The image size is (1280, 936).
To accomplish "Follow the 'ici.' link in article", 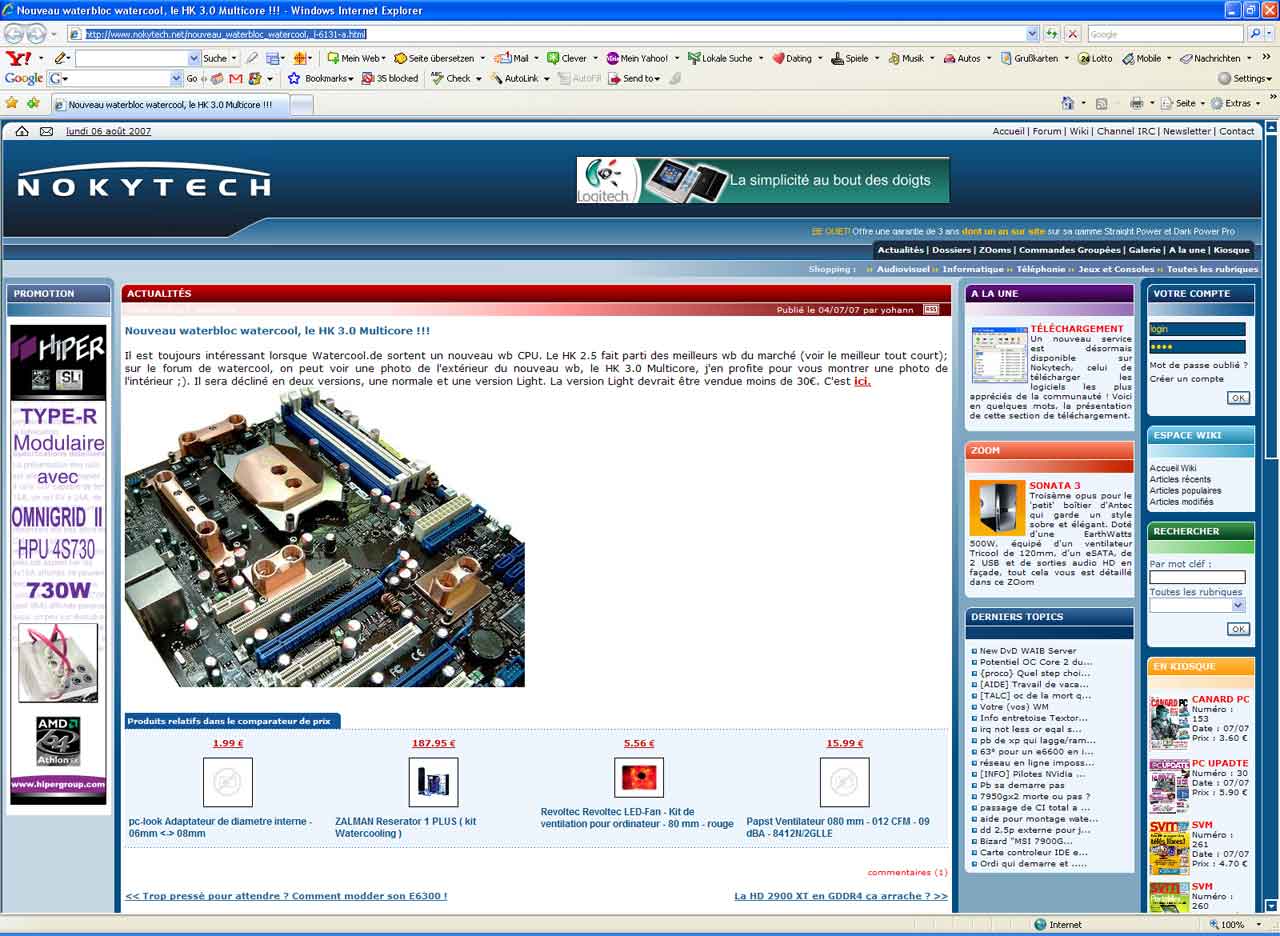I will click(x=862, y=381).
